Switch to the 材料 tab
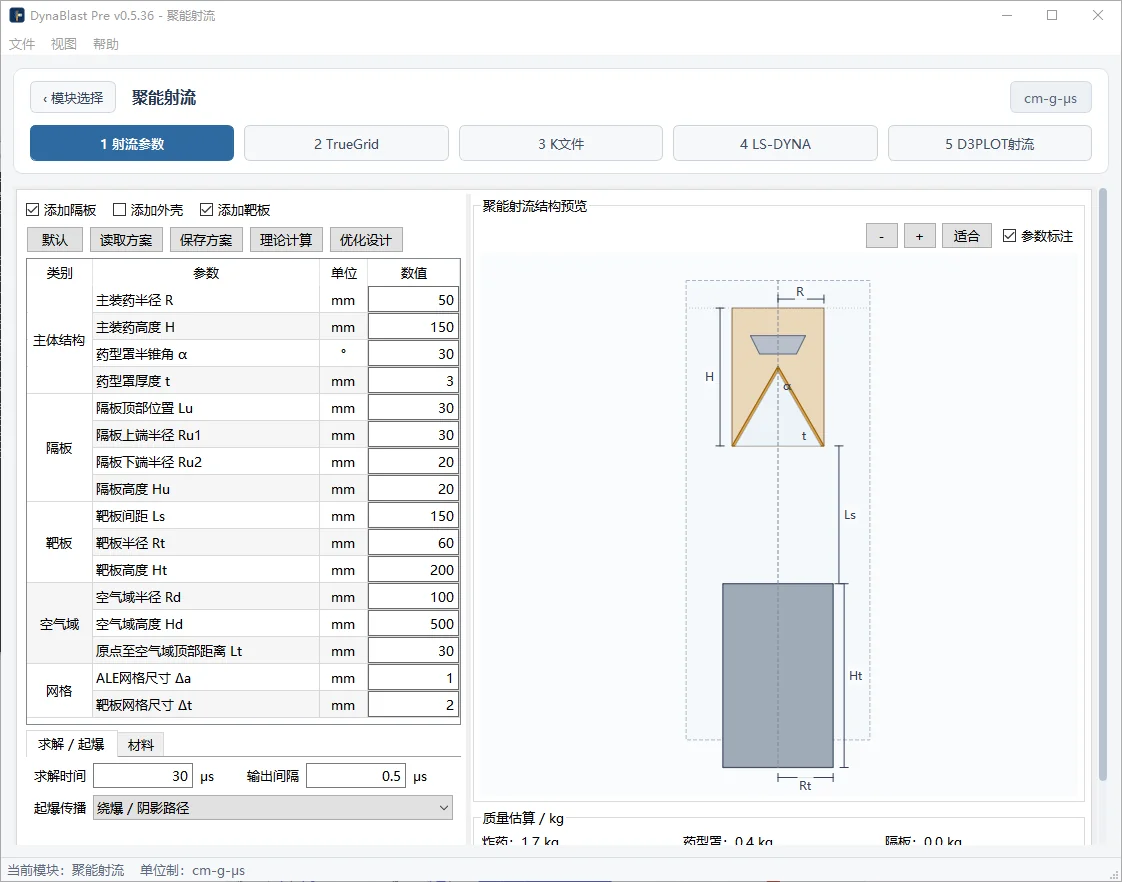This screenshot has height=882, width=1122. point(141,745)
